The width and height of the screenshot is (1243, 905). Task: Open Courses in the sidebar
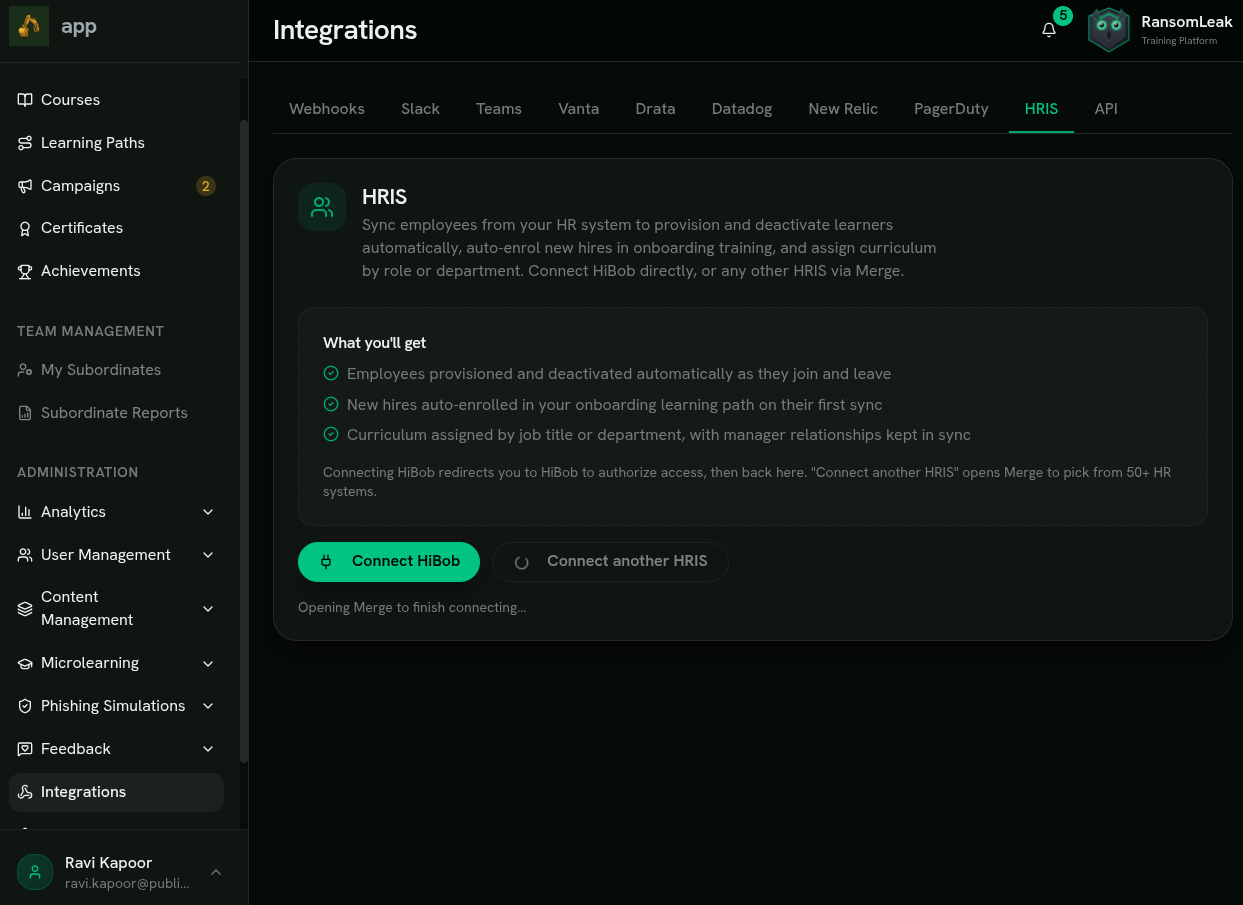[116, 100]
